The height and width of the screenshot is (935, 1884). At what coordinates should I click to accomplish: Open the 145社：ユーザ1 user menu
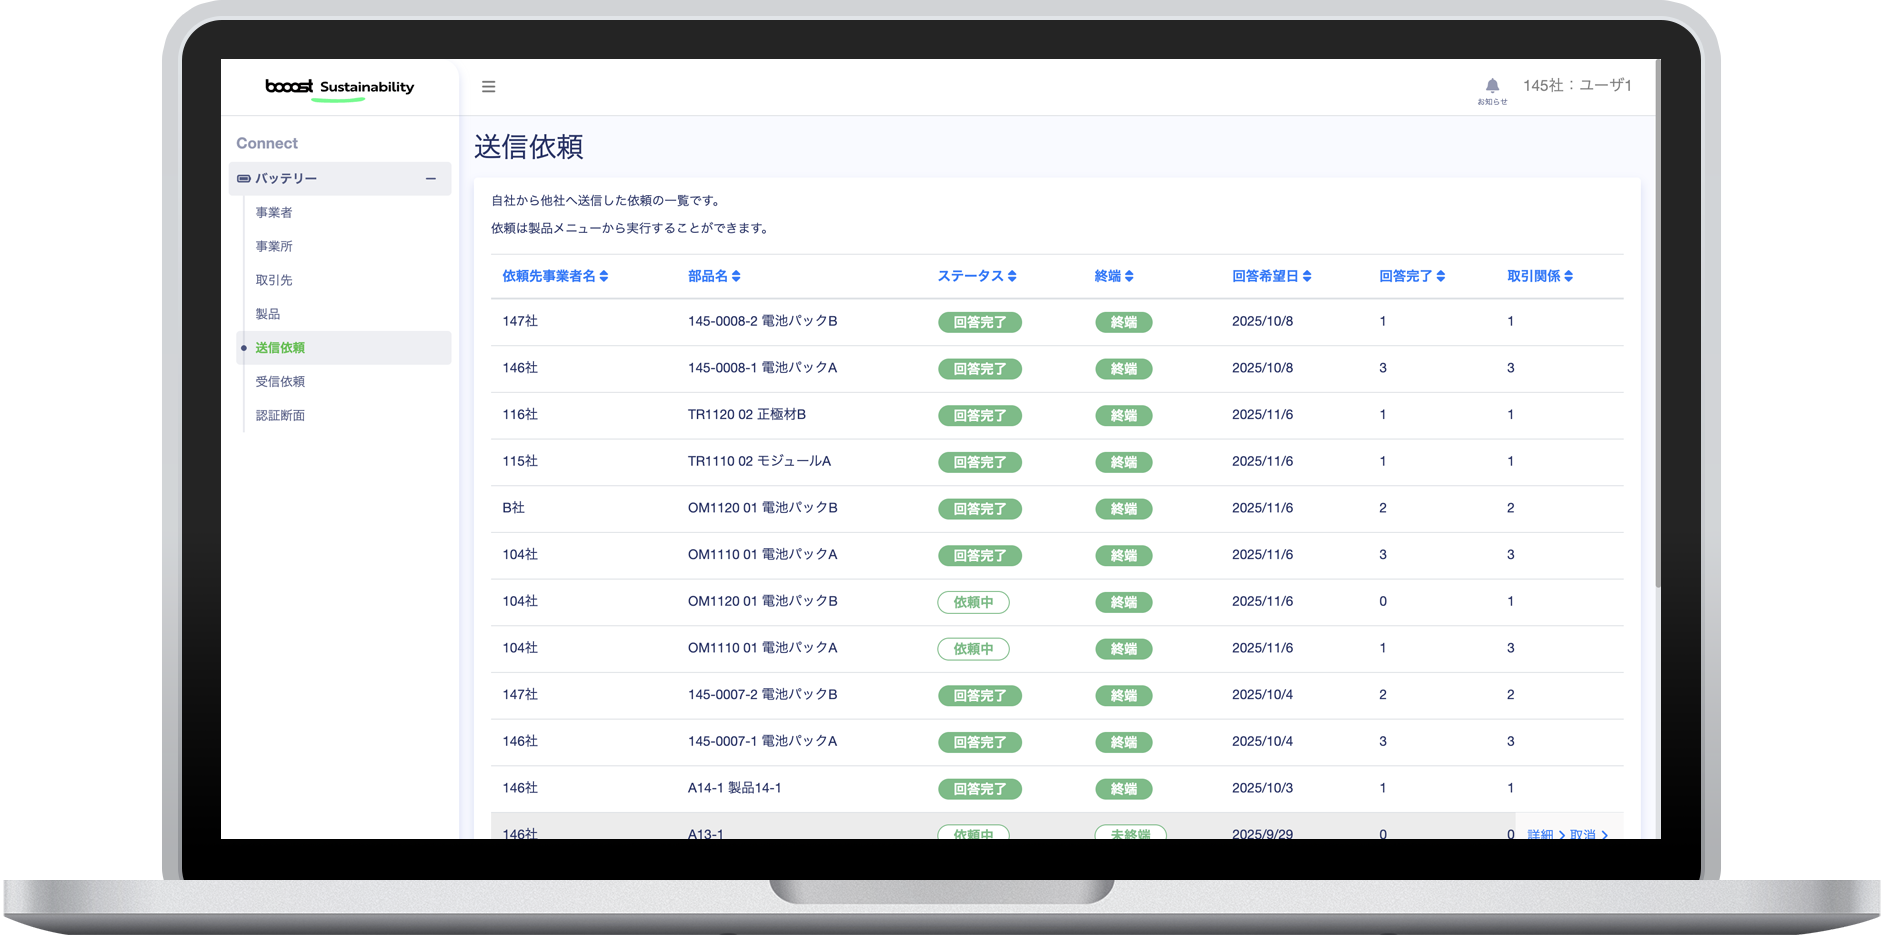[1577, 86]
